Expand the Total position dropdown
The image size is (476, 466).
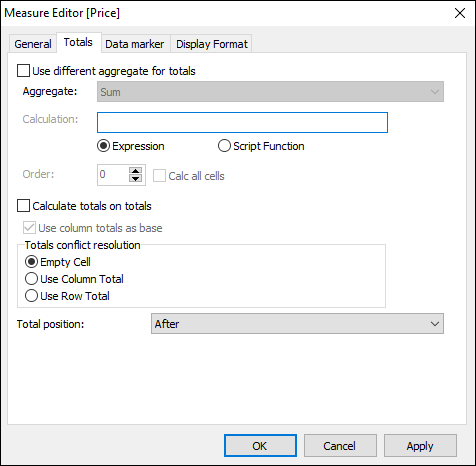(x=297, y=324)
